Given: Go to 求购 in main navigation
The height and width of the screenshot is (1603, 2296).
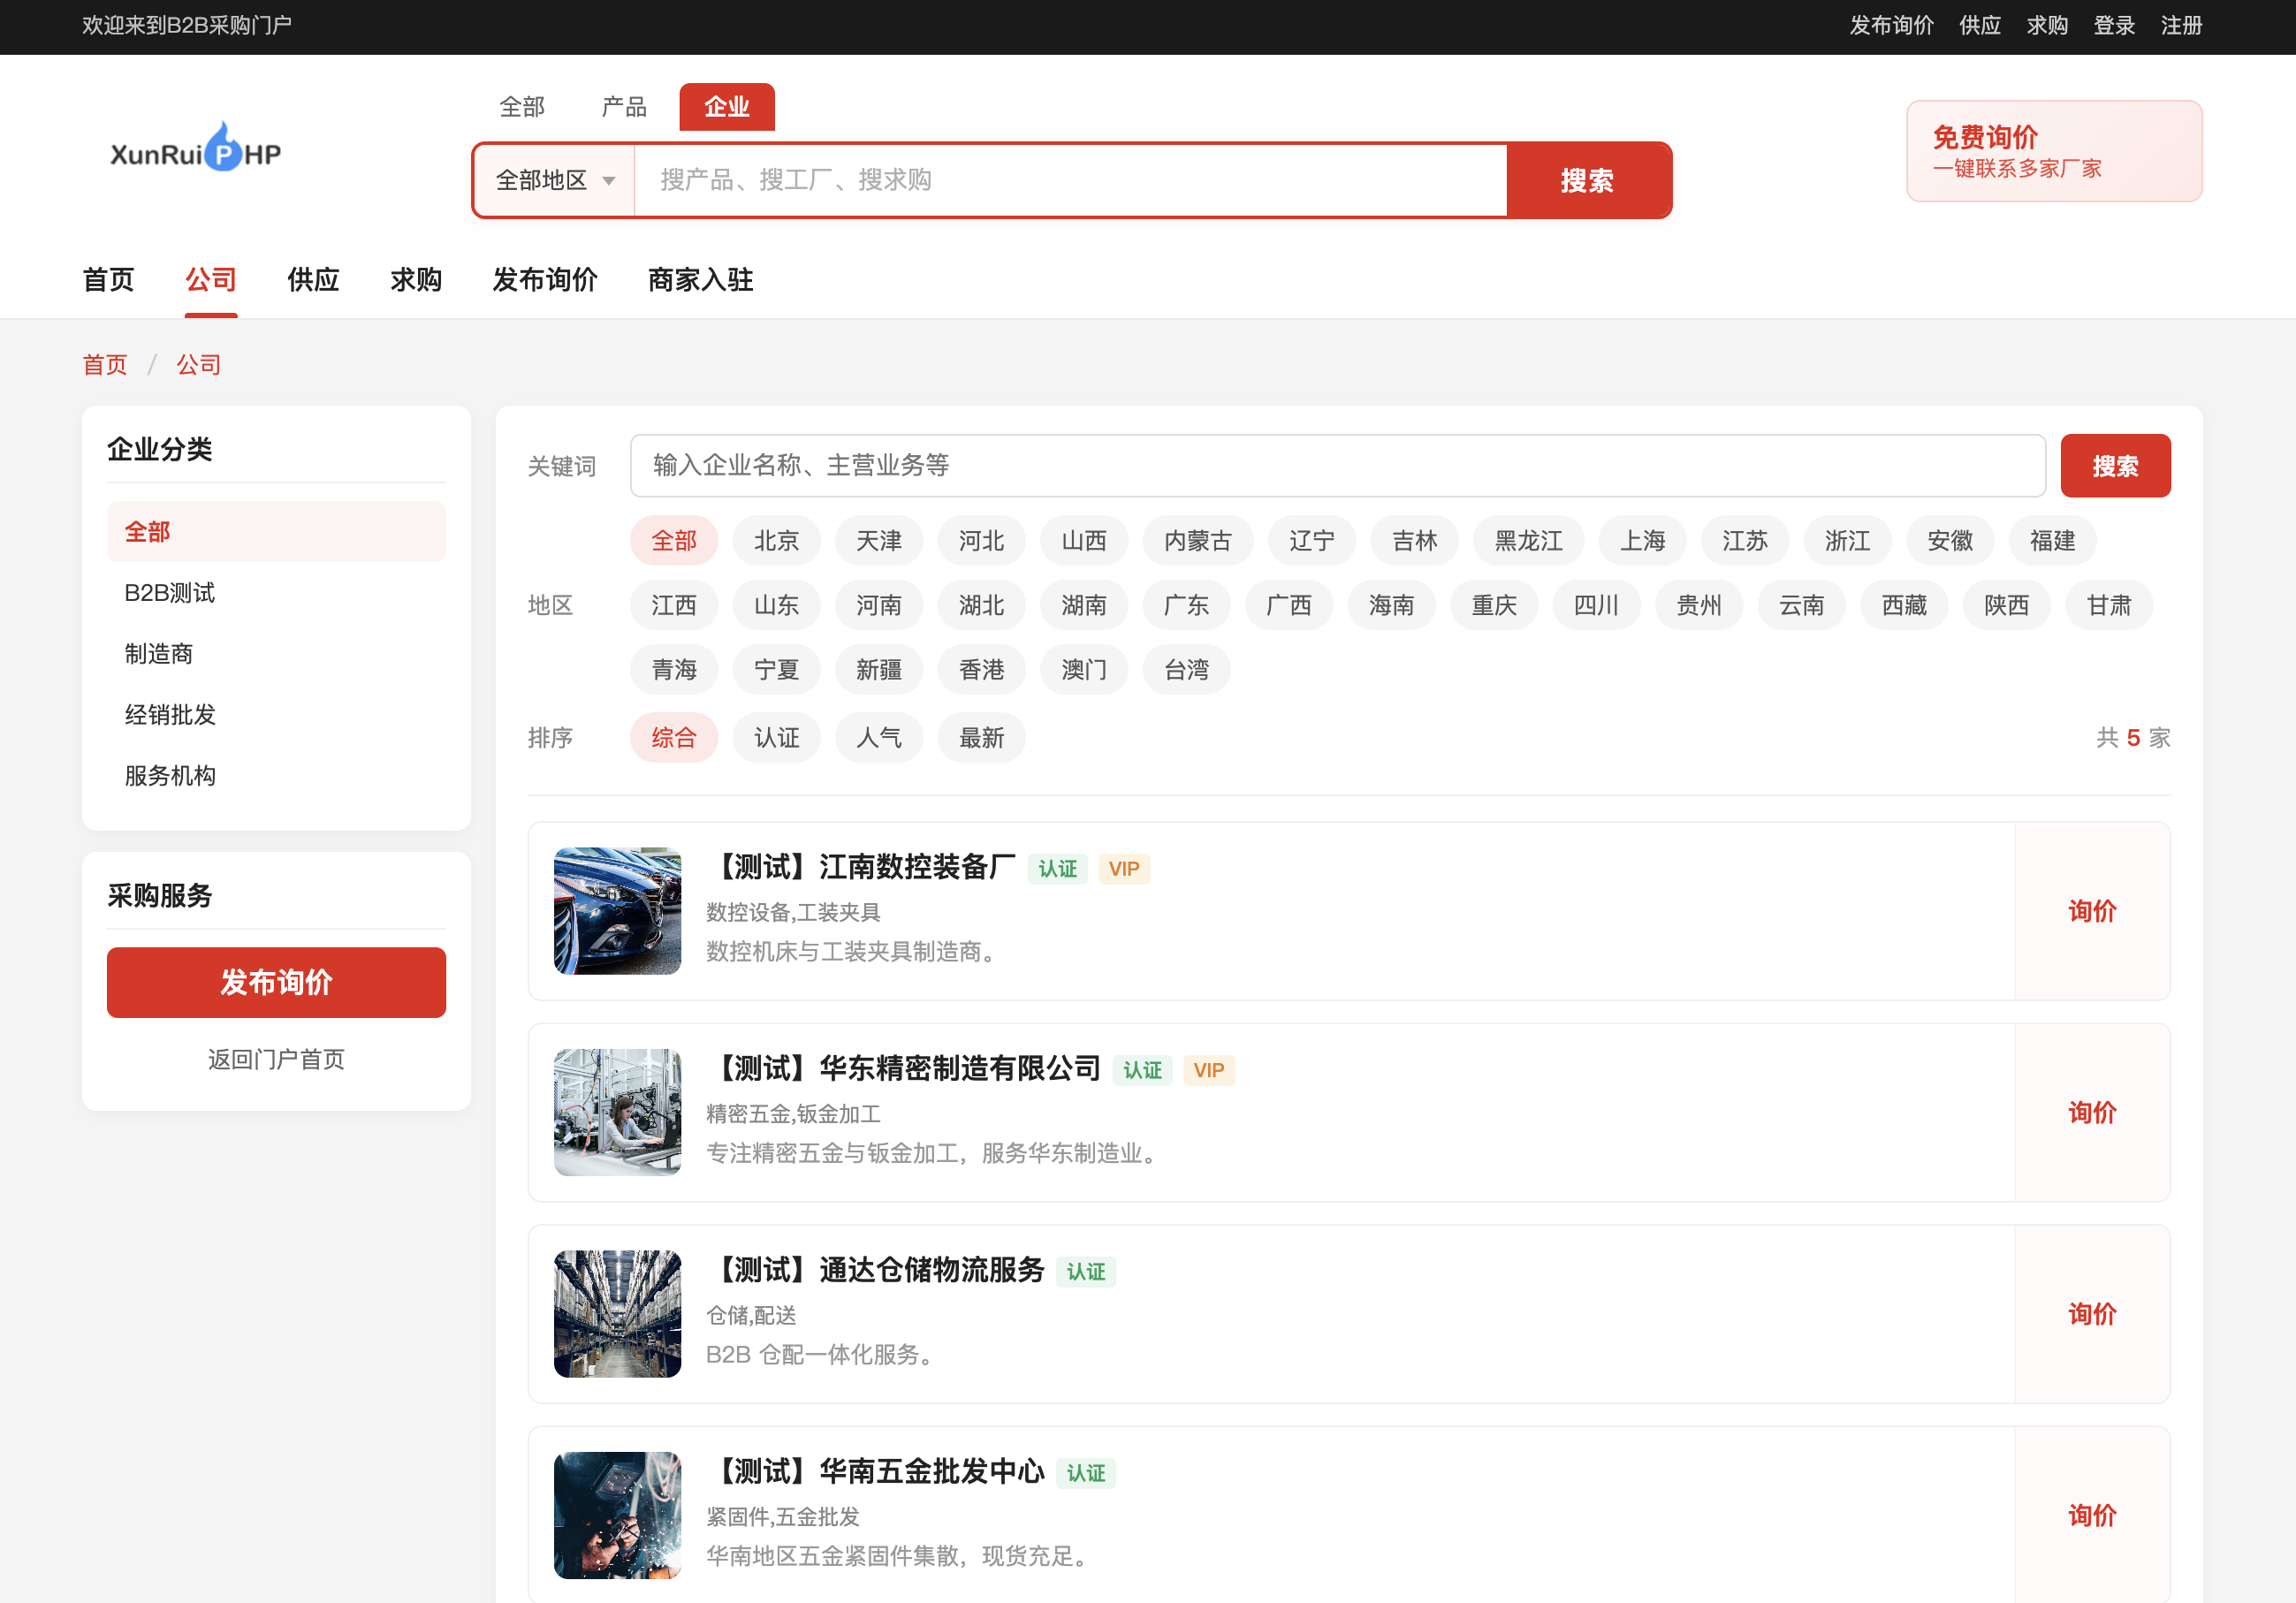Looking at the screenshot, I should (x=416, y=280).
